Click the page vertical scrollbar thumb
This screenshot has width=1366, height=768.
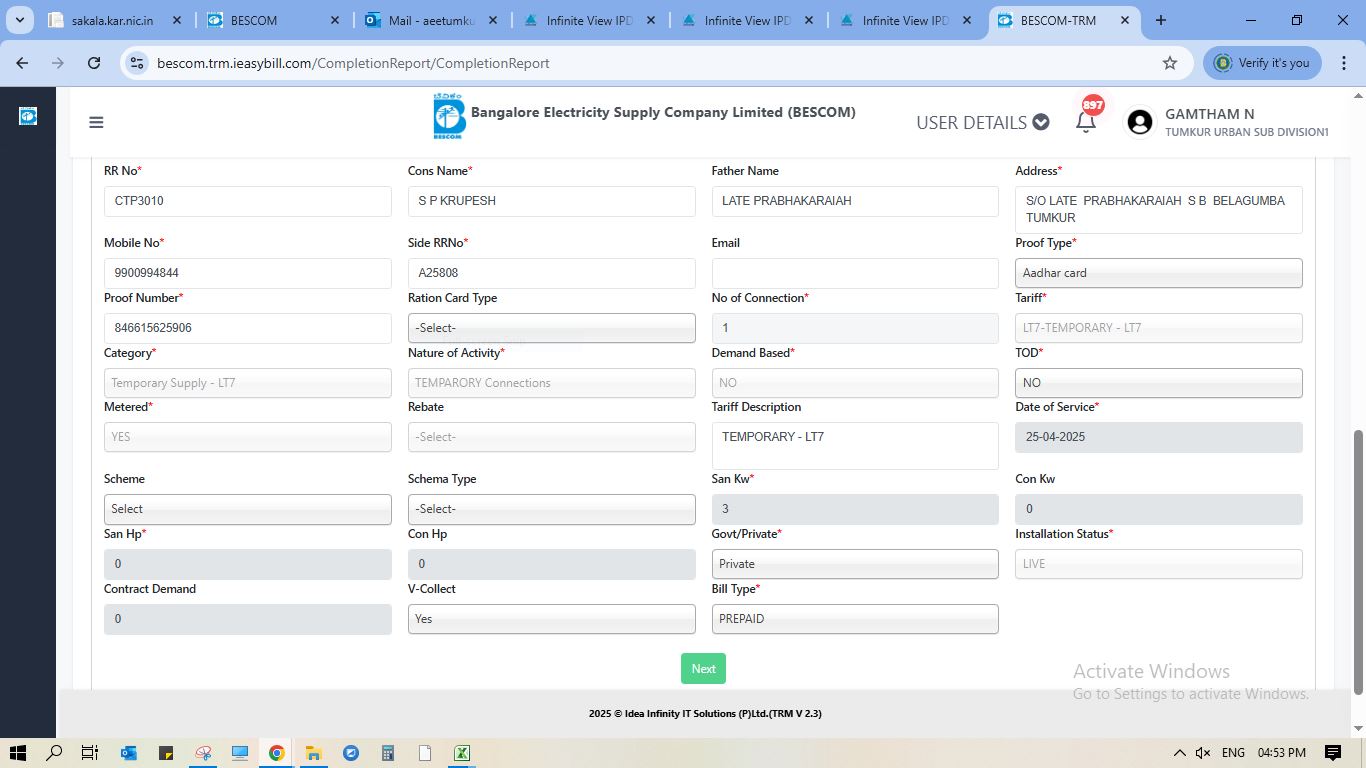[x=1357, y=560]
